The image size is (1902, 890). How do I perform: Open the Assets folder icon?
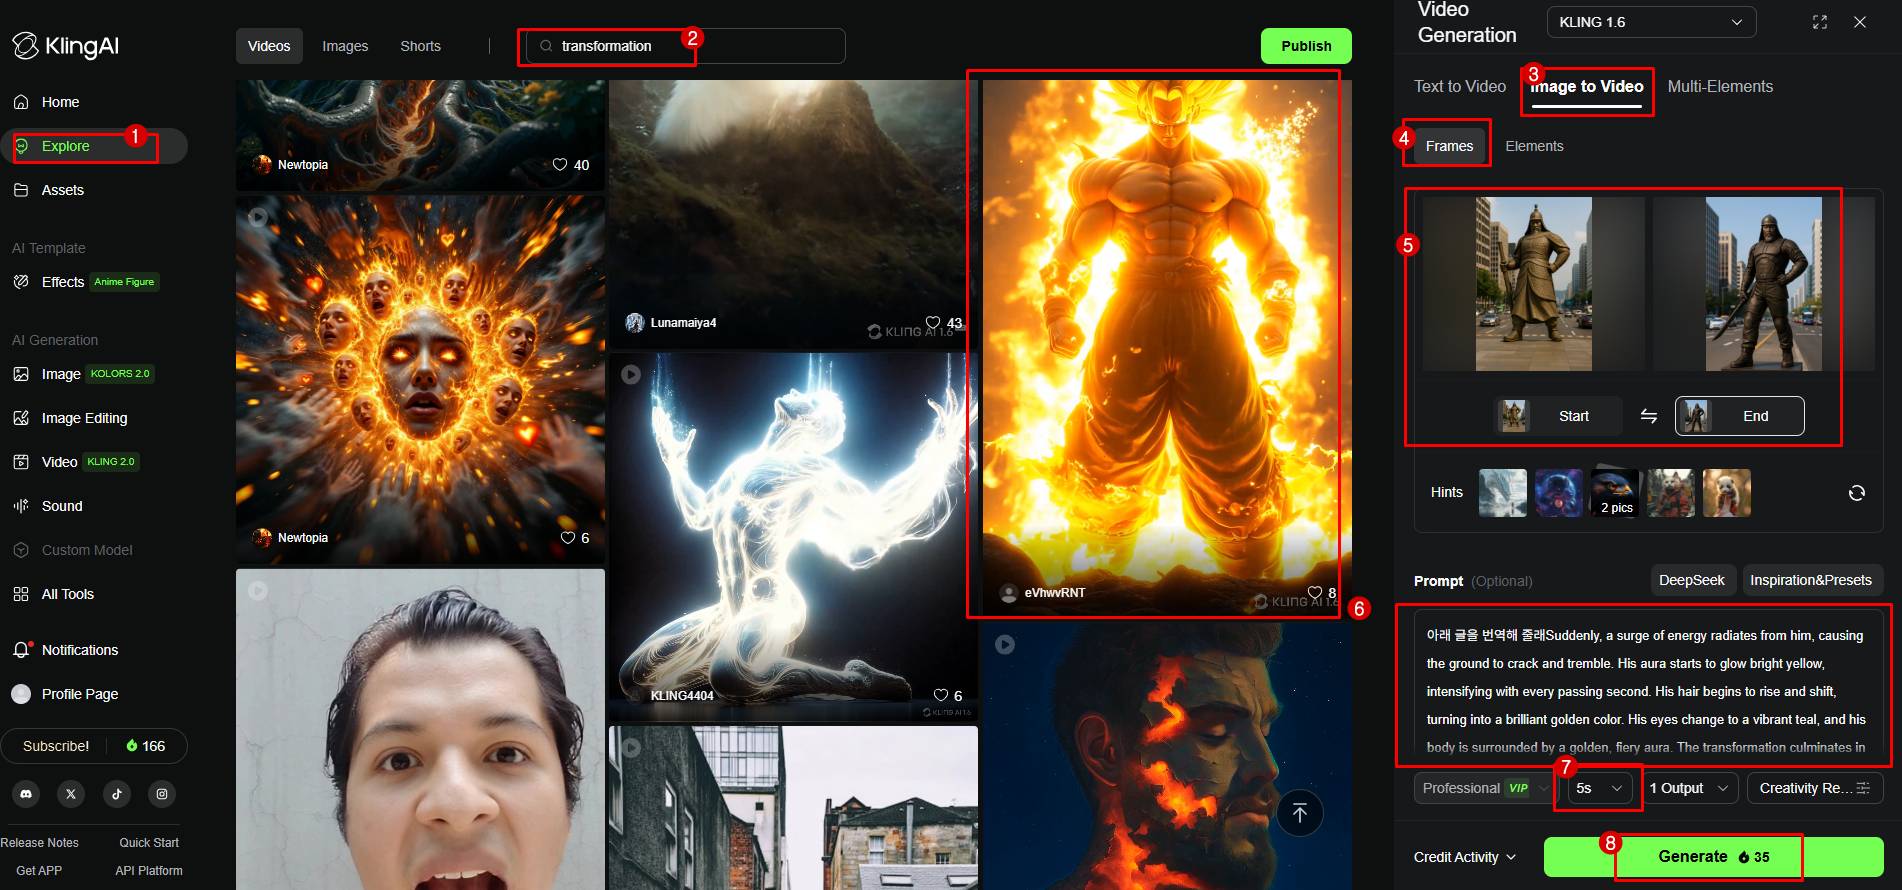21,190
